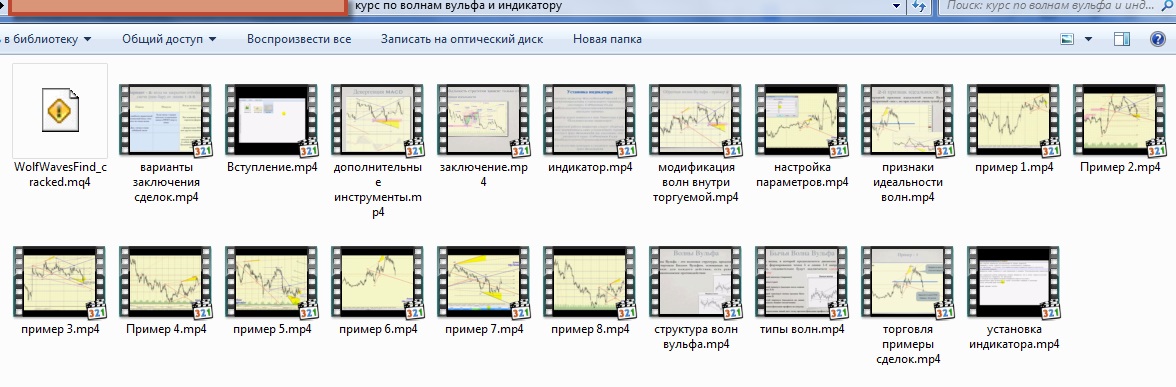Click the help question mark icon
The width and height of the screenshot is (1176, 387).
[x=1158, y=39]
